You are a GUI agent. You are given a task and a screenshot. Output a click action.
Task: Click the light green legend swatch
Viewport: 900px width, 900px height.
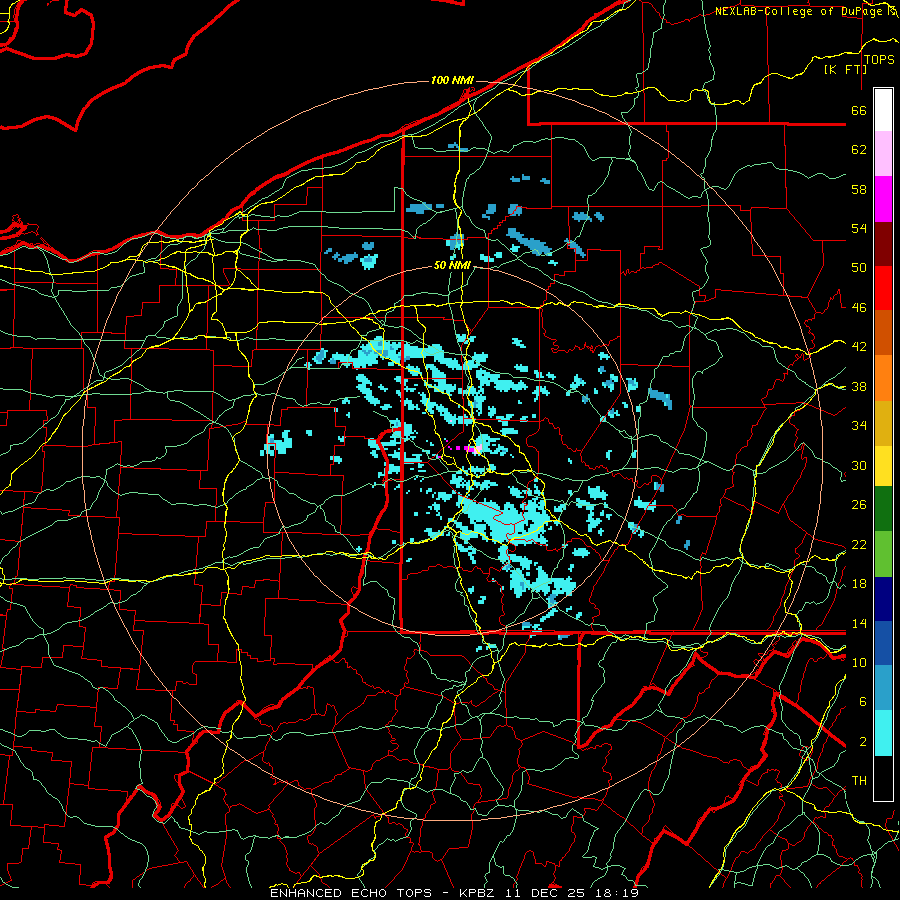883,554
